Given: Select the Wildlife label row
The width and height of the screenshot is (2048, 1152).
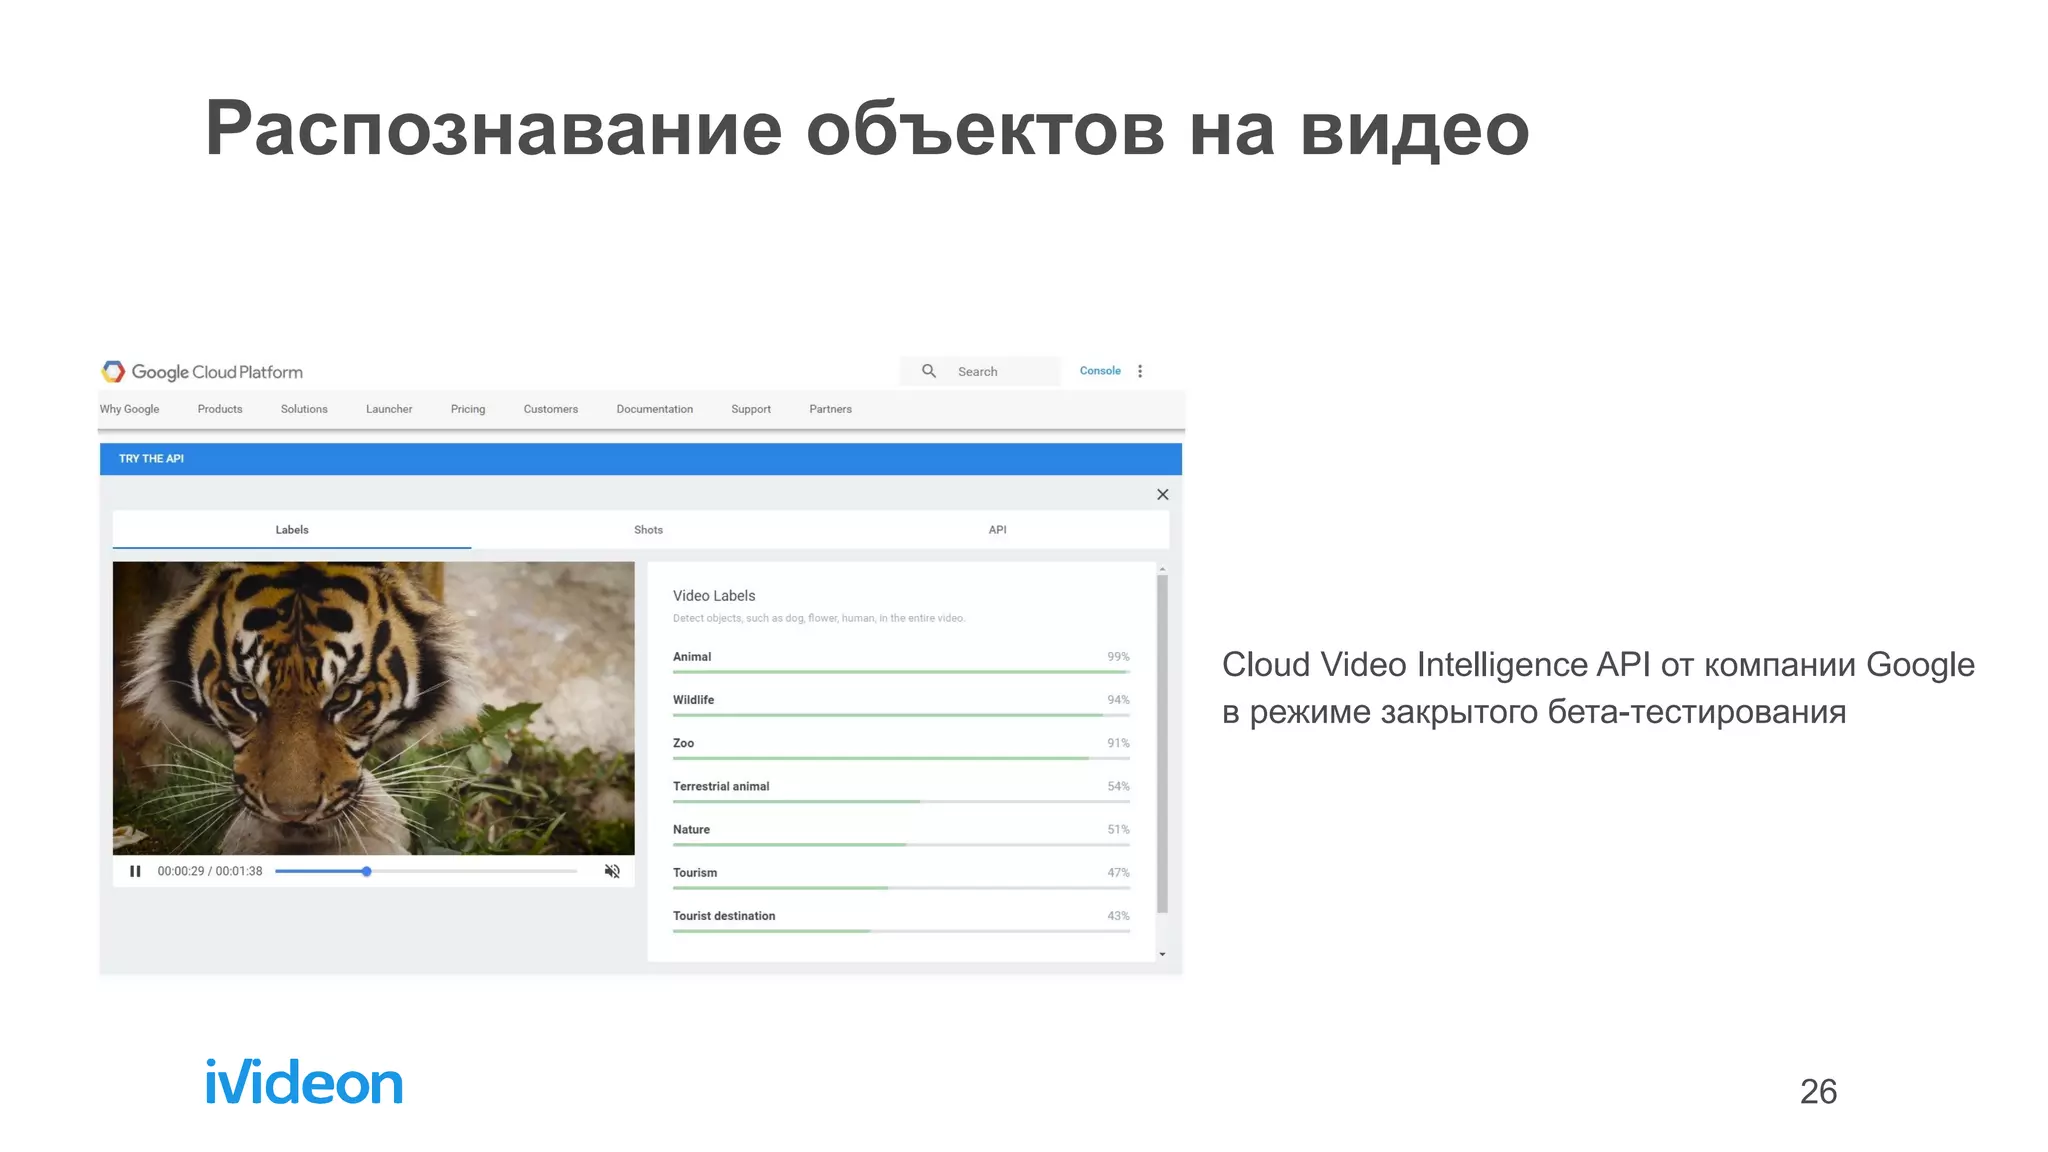Looking at the screenshot, I should point(901,704).
